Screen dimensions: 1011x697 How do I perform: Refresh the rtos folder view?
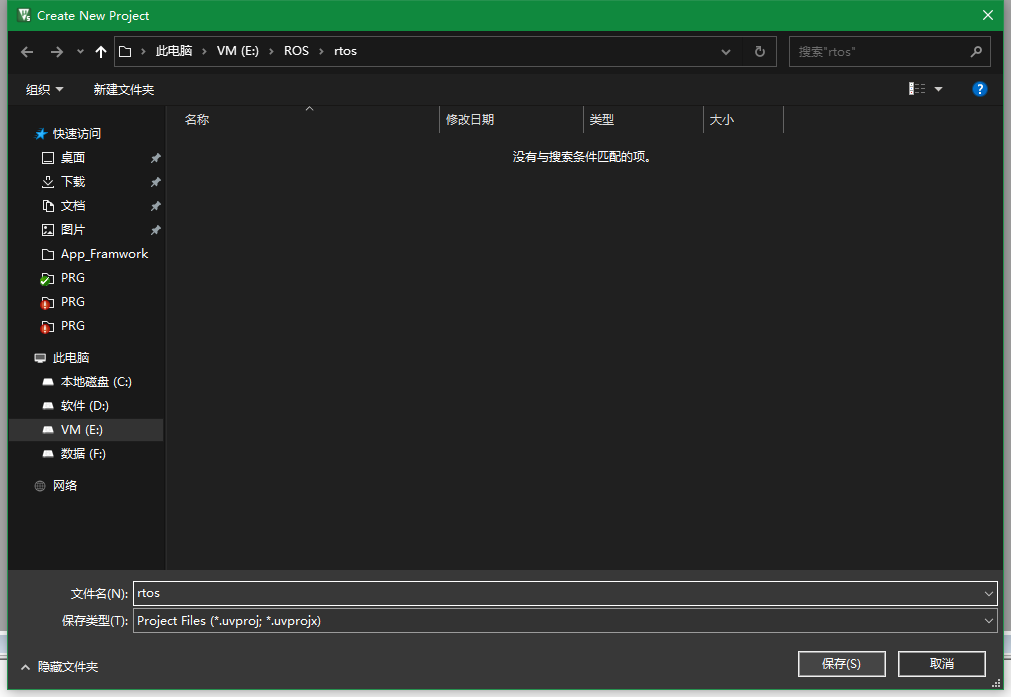click(x=760, y=52)
